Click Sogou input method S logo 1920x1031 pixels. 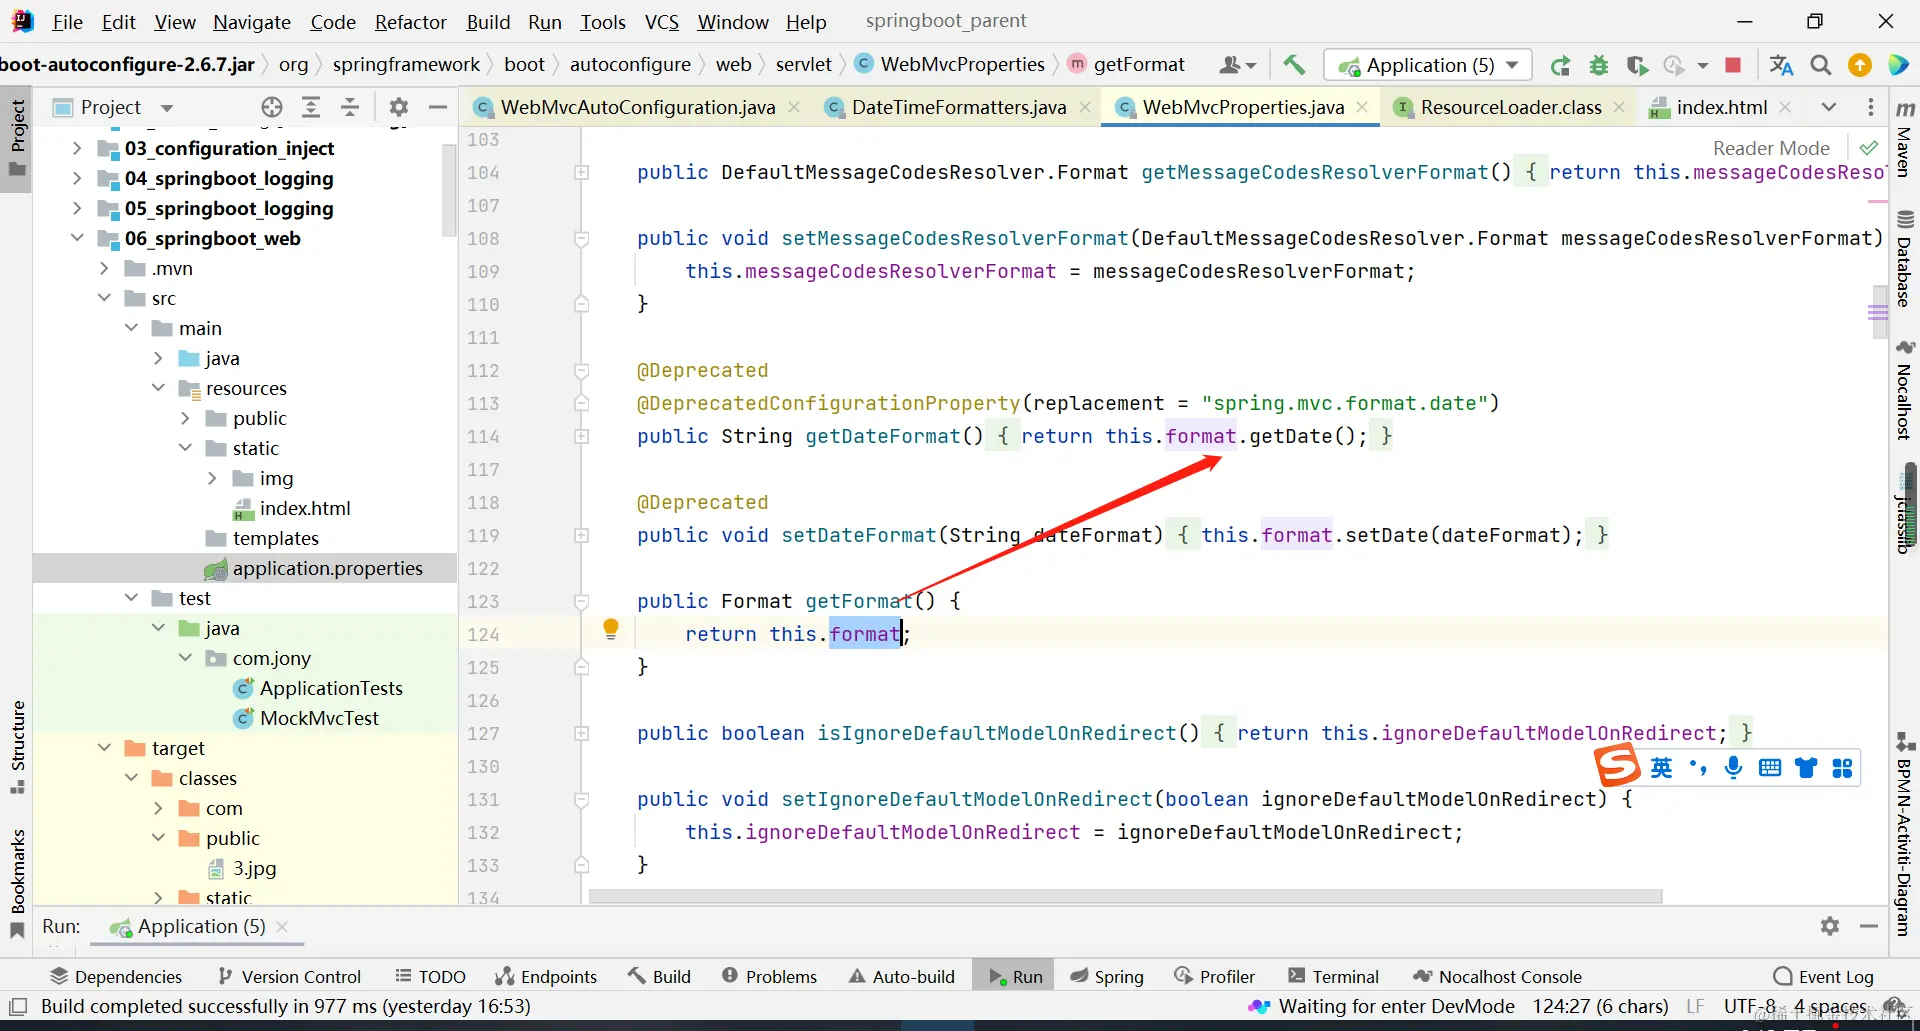(x=1617, y=766)
